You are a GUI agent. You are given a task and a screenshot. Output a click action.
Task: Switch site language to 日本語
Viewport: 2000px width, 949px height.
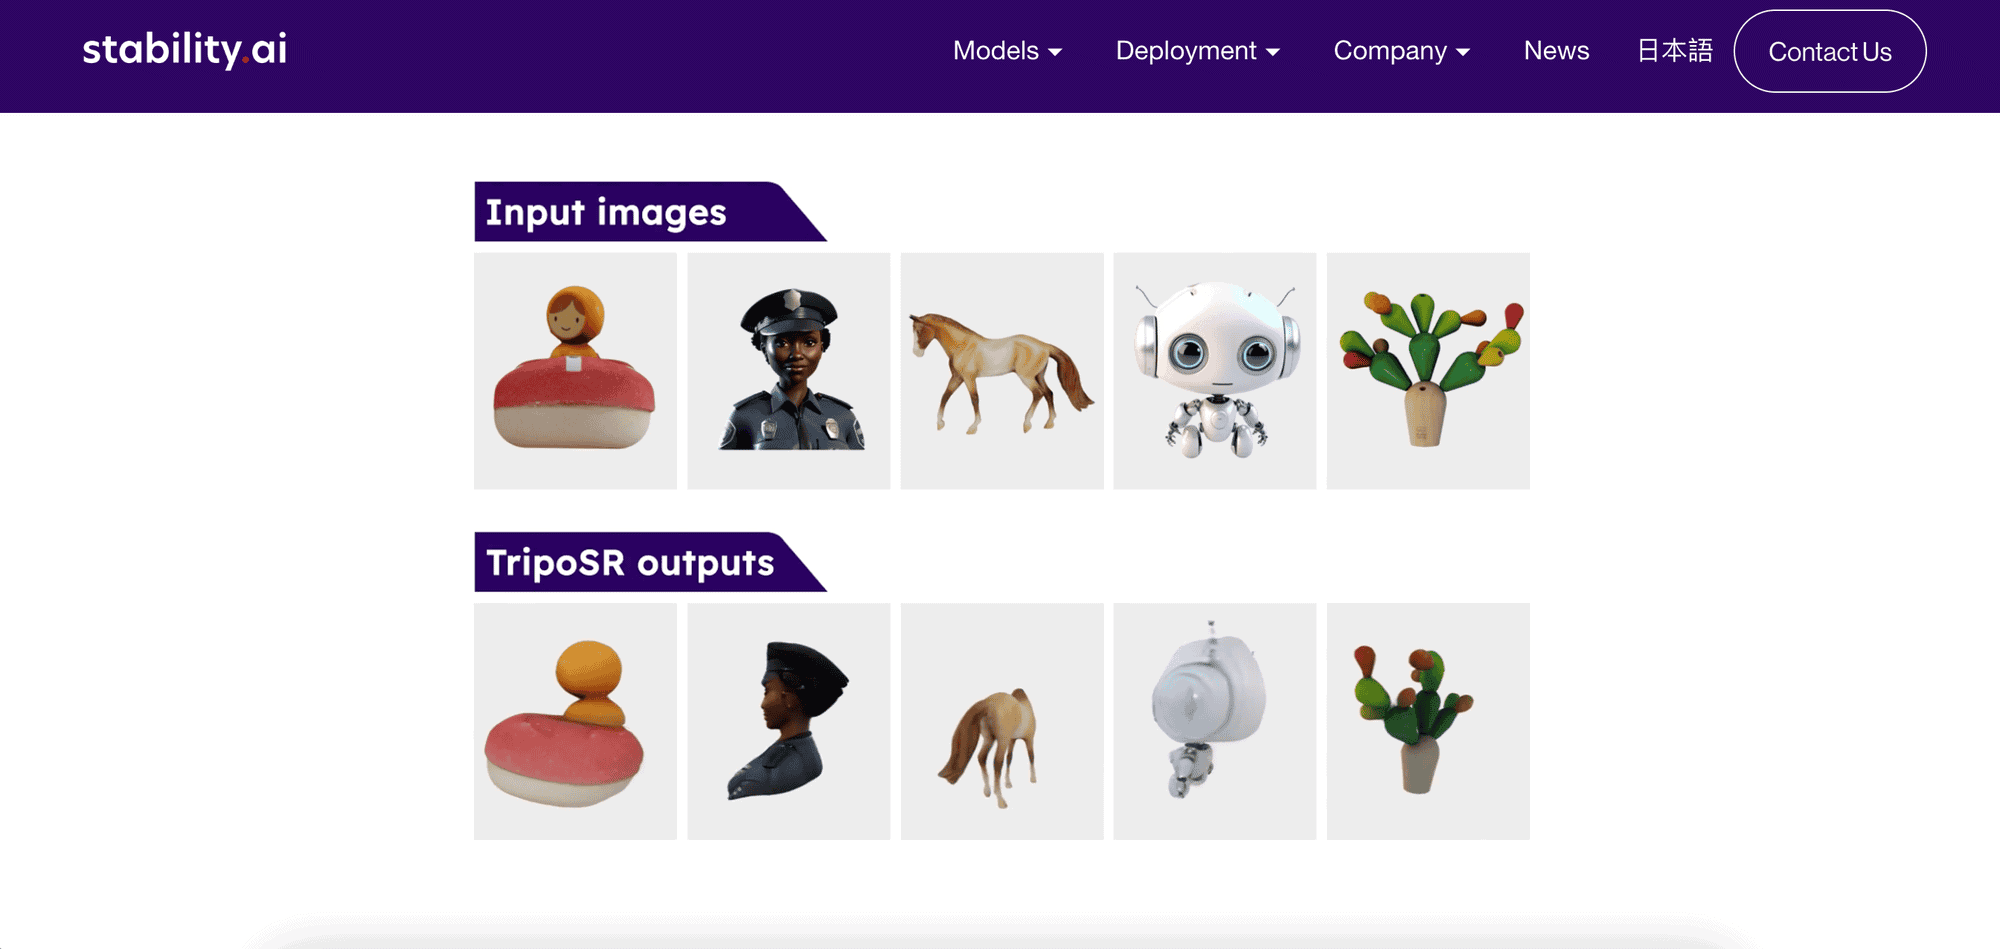(1675, 51)
